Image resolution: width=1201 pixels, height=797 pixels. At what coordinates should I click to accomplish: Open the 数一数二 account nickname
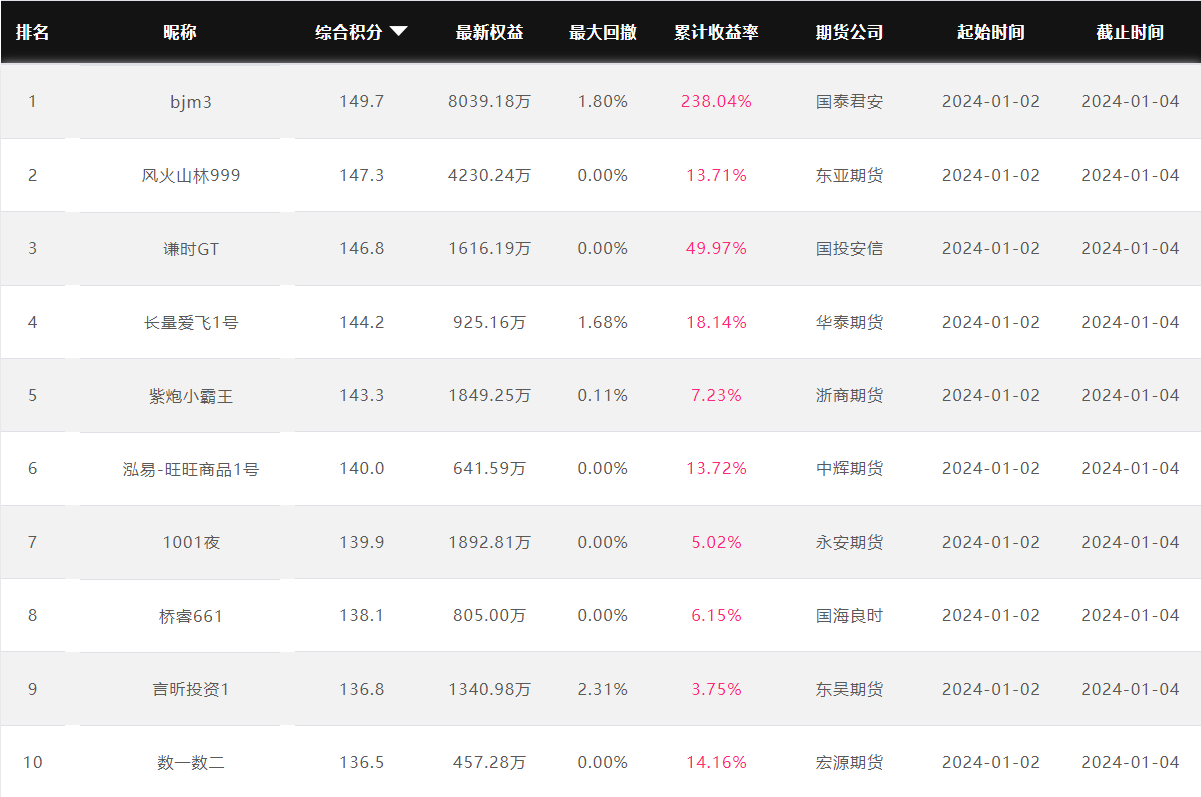coord(191,763)
